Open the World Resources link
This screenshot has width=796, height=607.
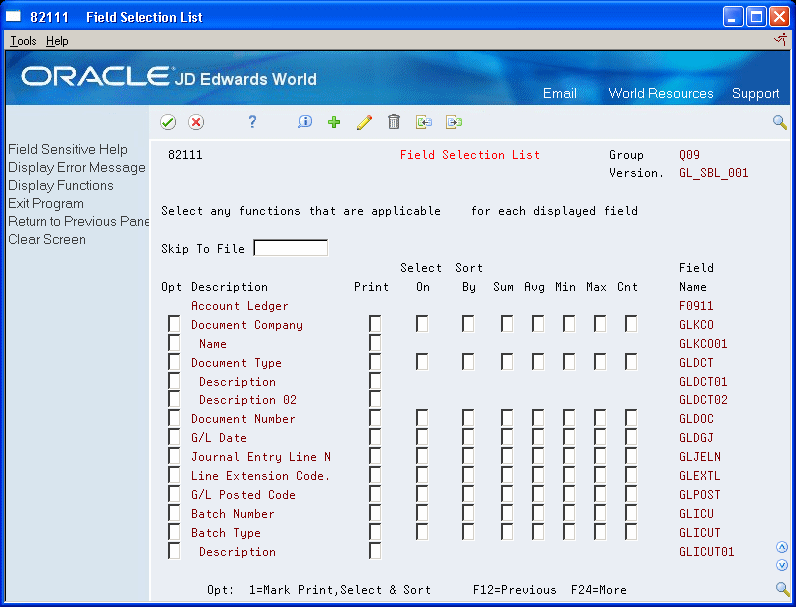point(660,93)
